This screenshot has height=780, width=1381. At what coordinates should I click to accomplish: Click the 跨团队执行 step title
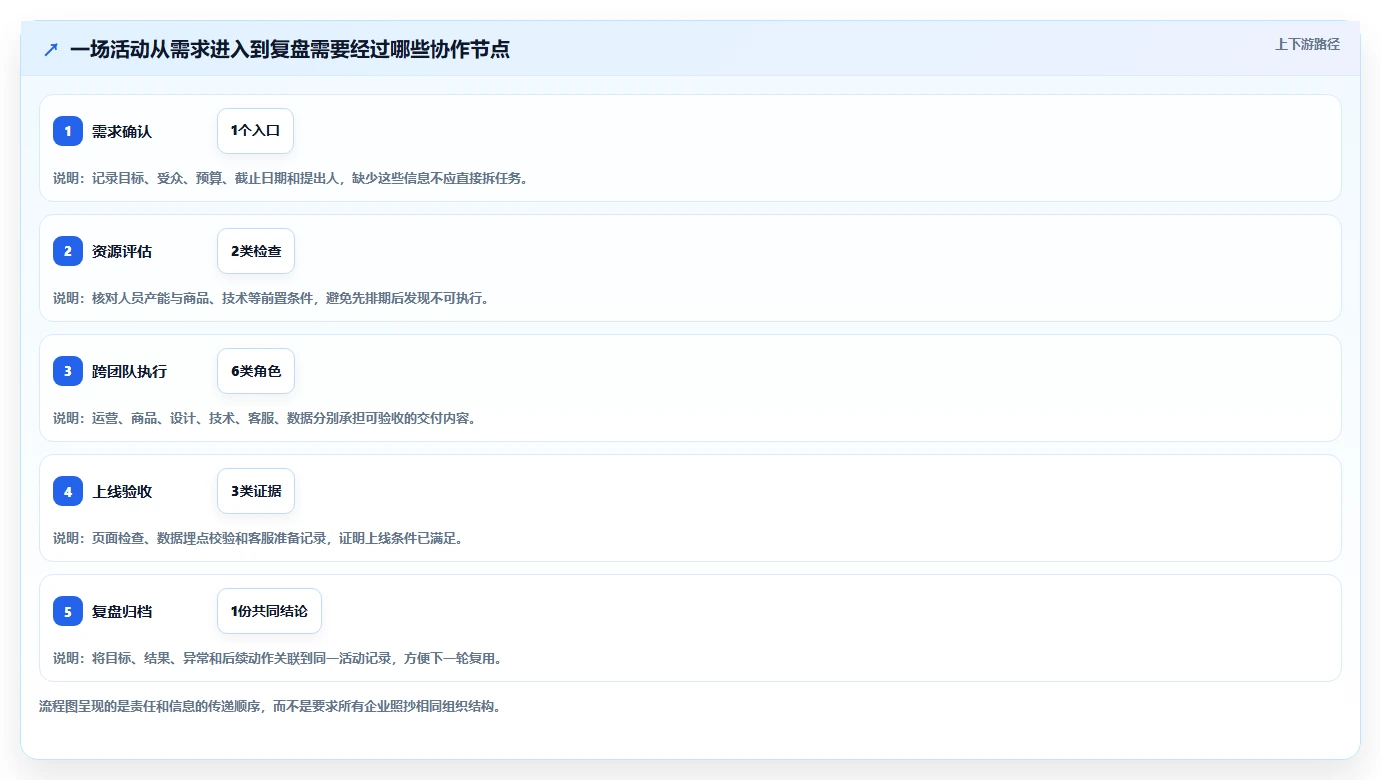pyautogui.click(x=129, y=371)
